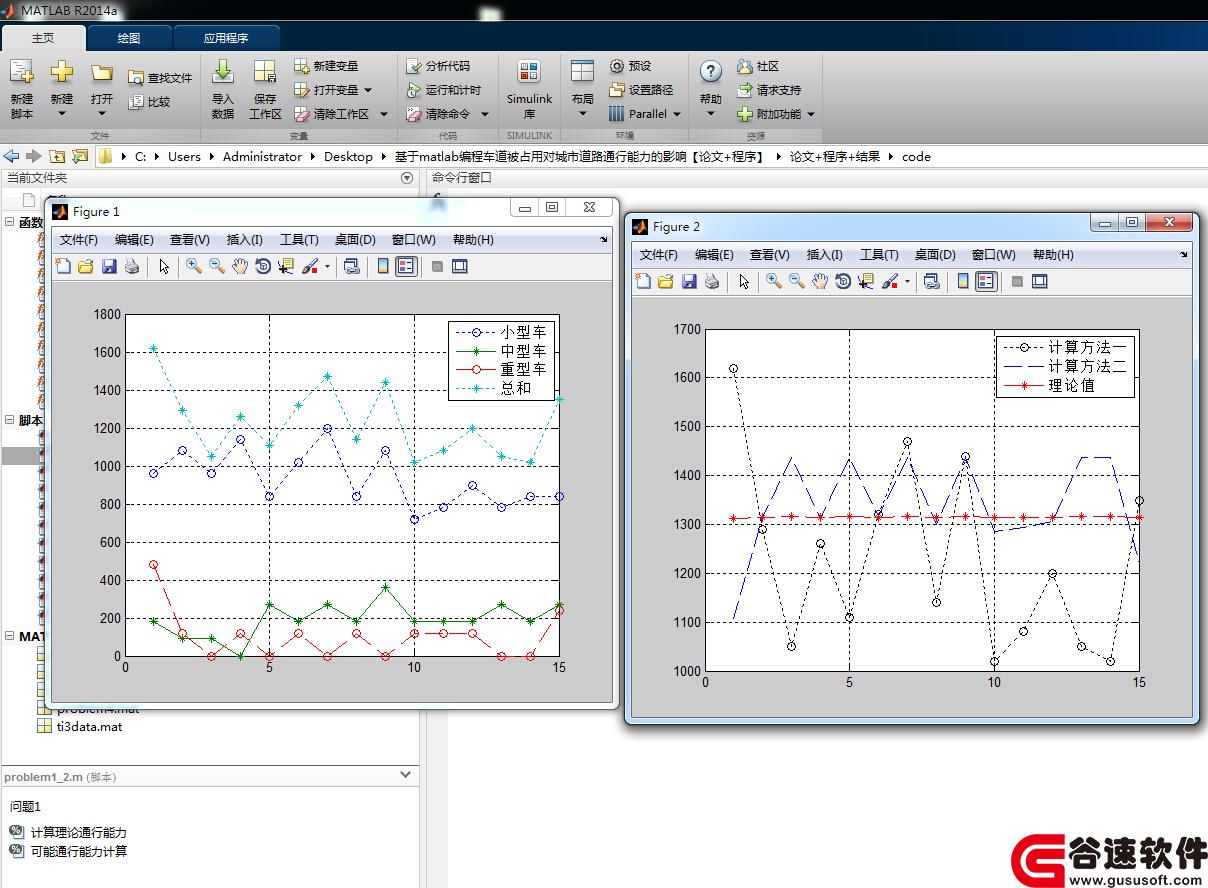
Task: Select Rotate 3D tool in Figure 1
Action: pyautogui.click(x=263, y=266)
